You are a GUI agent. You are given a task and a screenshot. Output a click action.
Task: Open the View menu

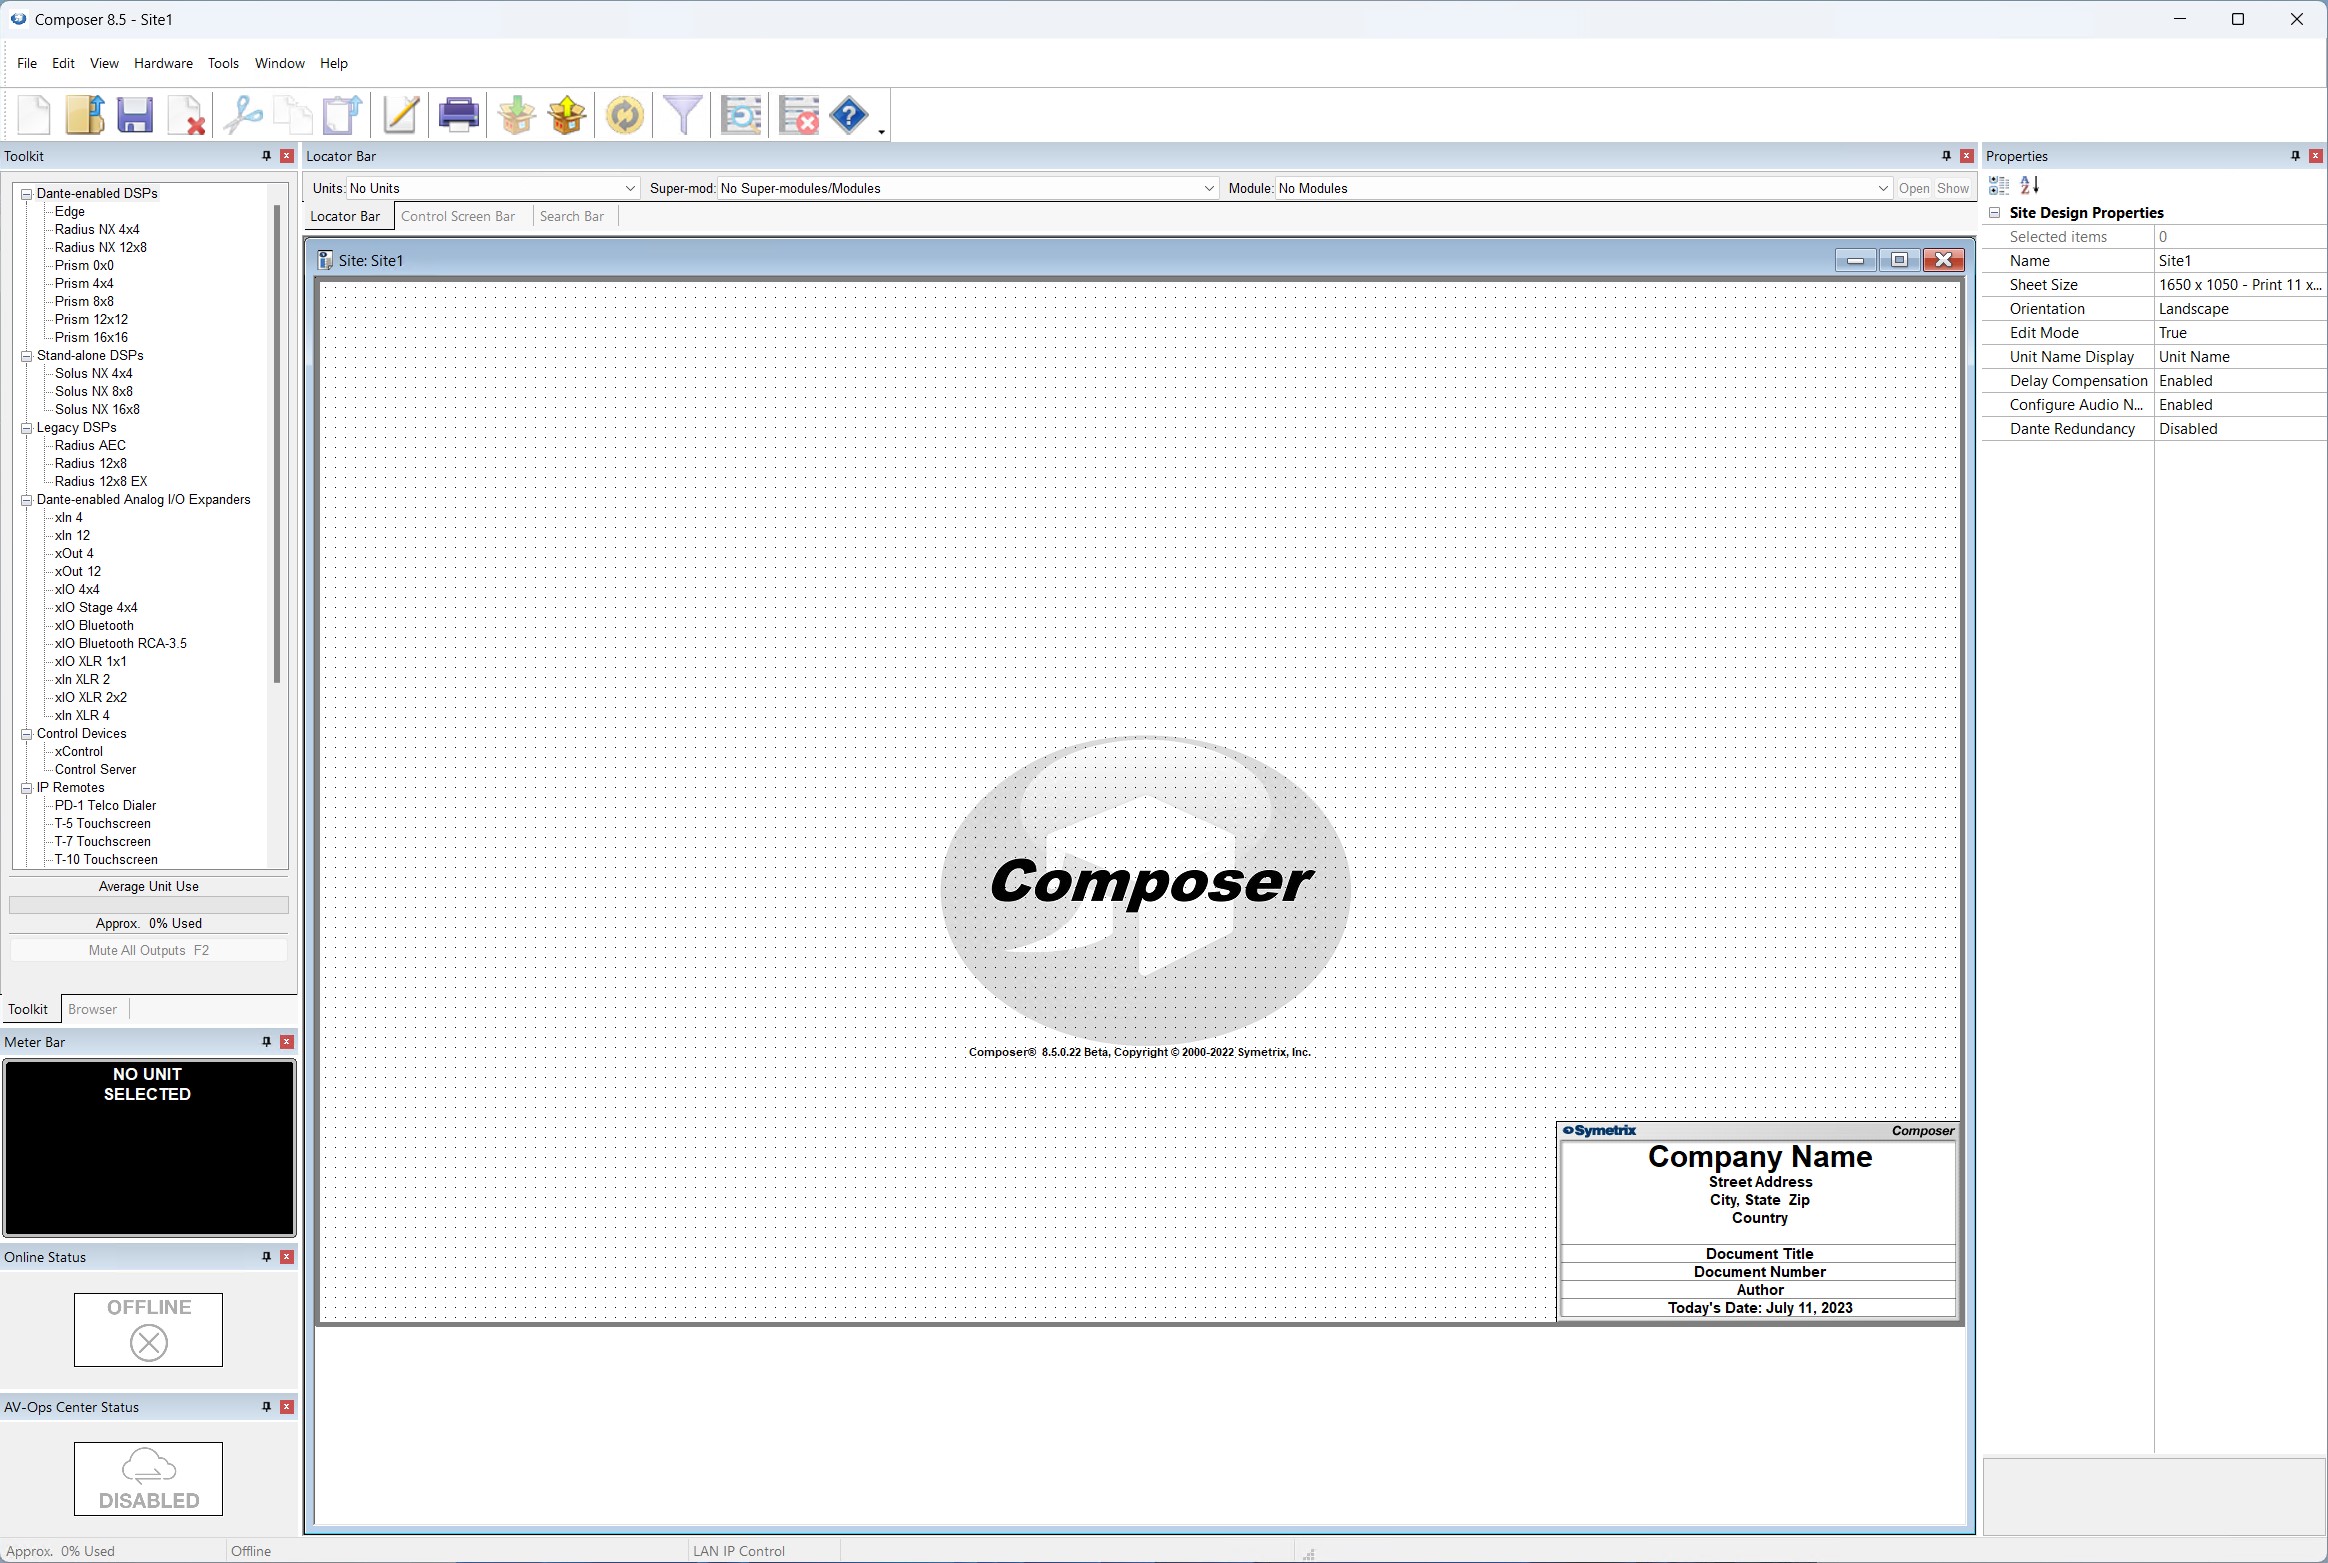pos(104,63)
